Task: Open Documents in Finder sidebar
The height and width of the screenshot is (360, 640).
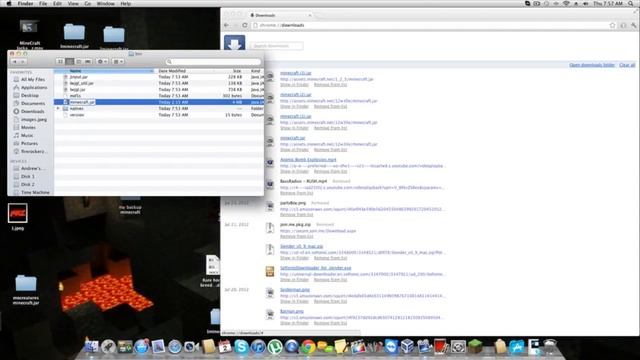Action: point(29,104)
